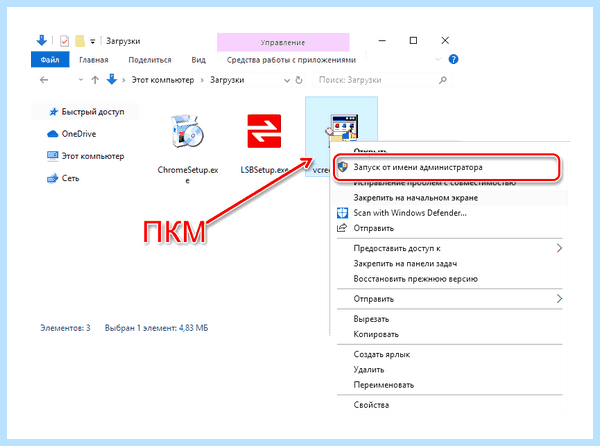Open the ChromeSetup.exe installer file
This screenshot has width=600, height=446.
(x=188, y=131)
